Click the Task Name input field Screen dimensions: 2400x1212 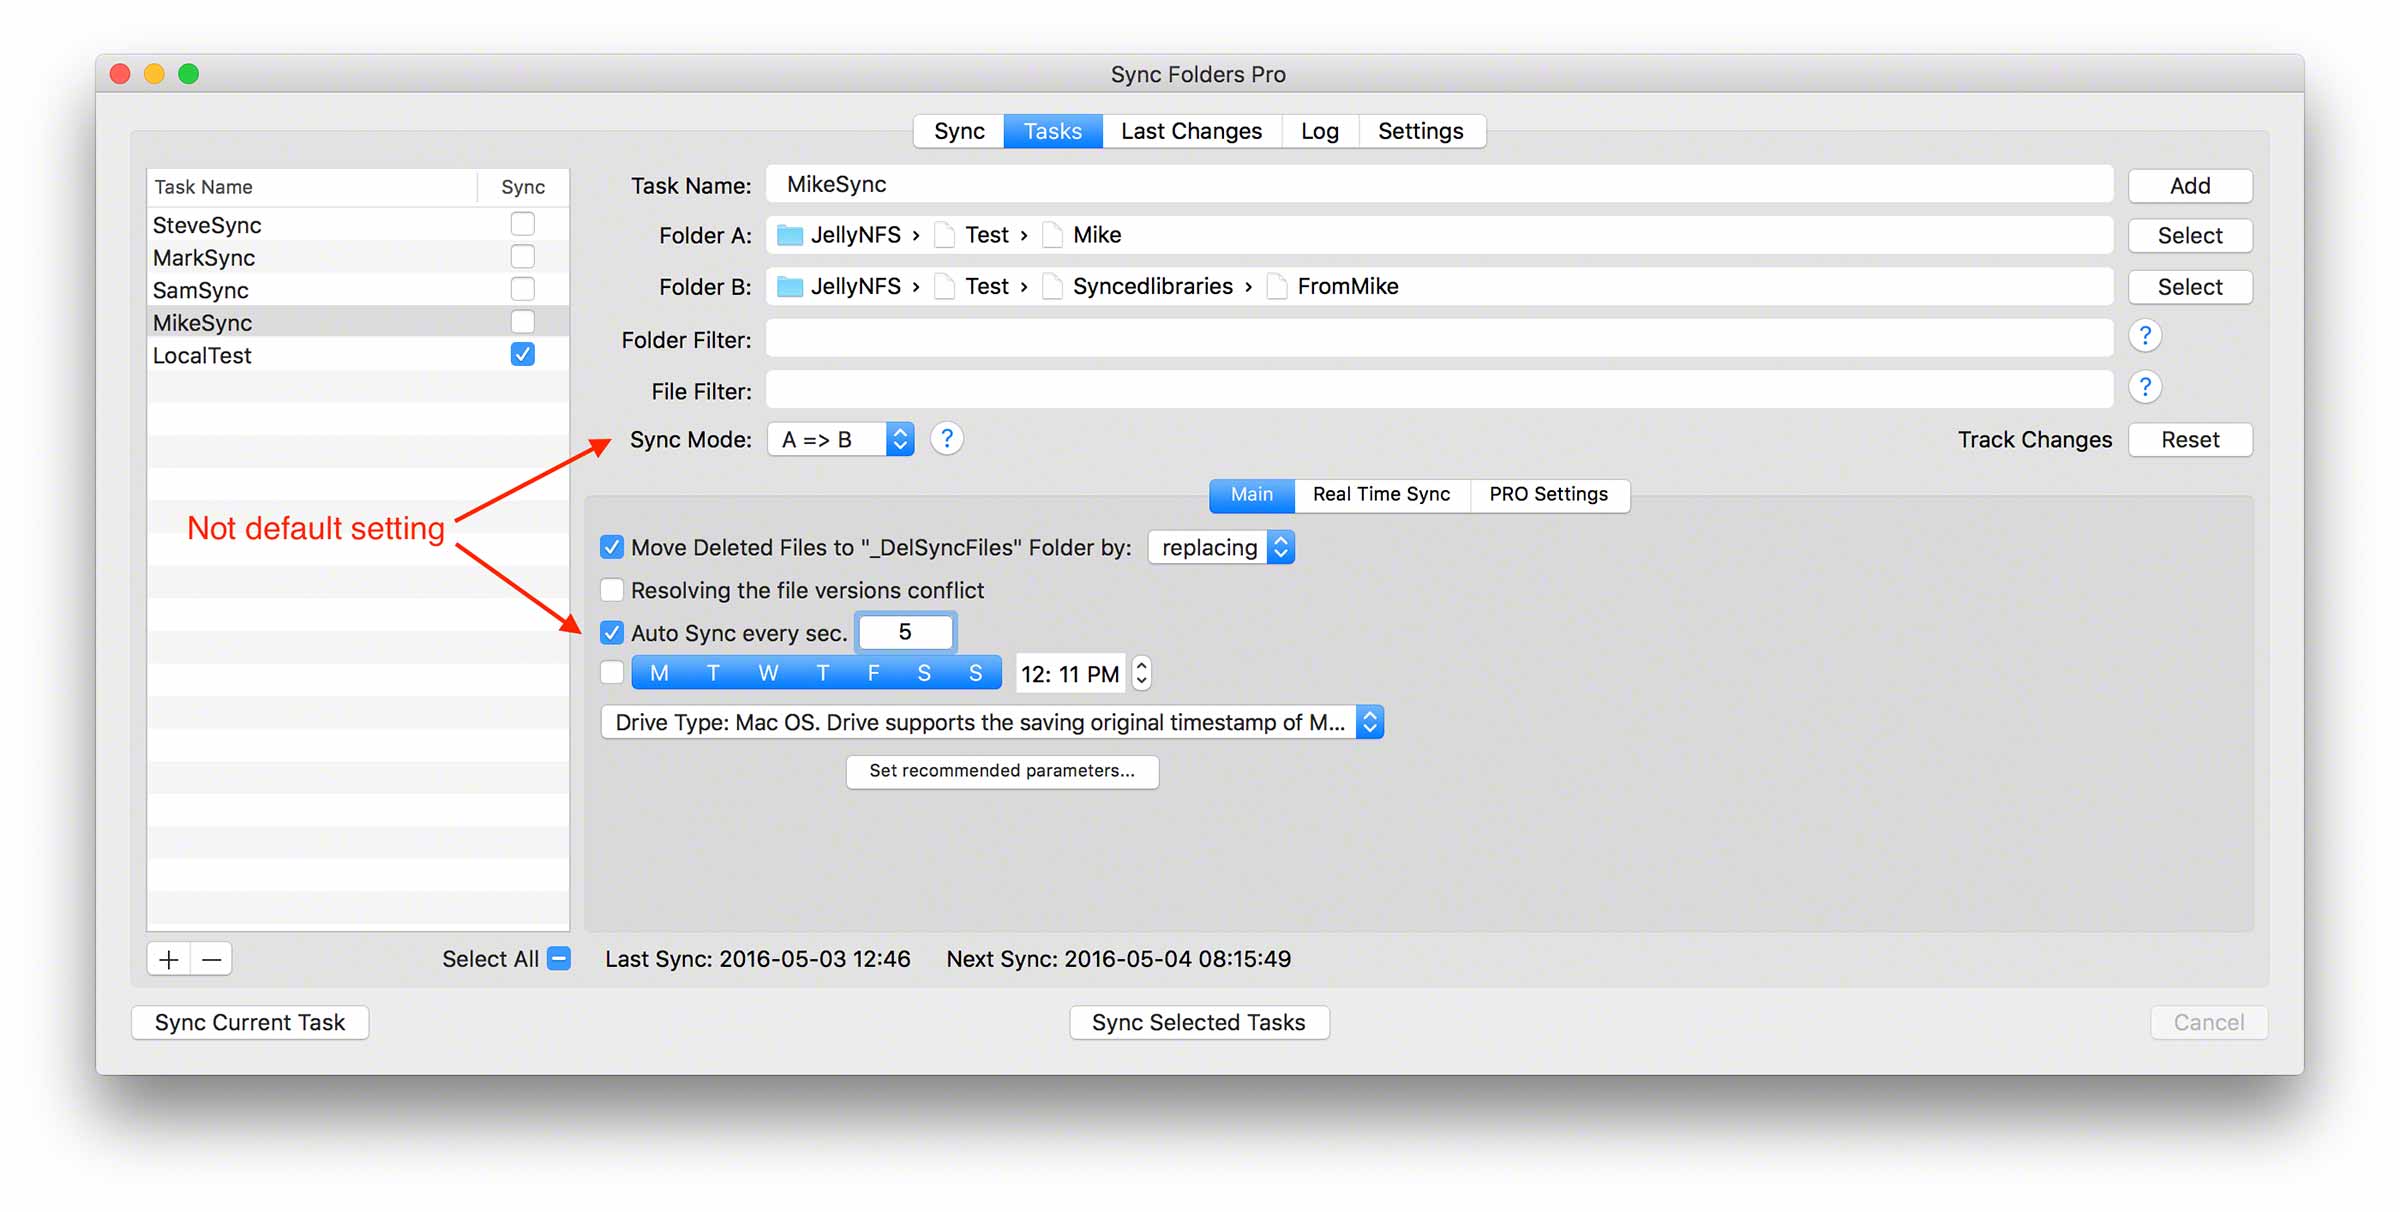[1439, 184]
